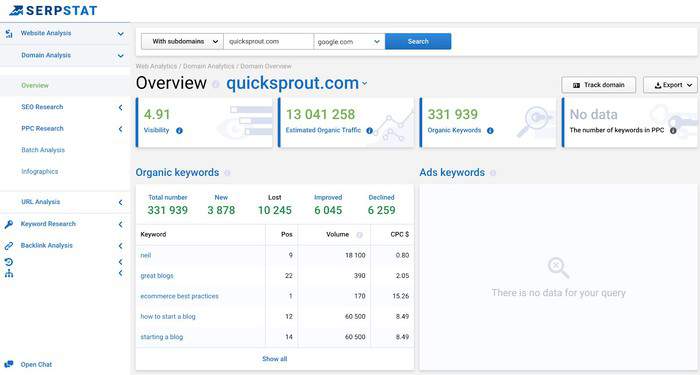Collapse the Domain Analysis section

pos(121,56)
